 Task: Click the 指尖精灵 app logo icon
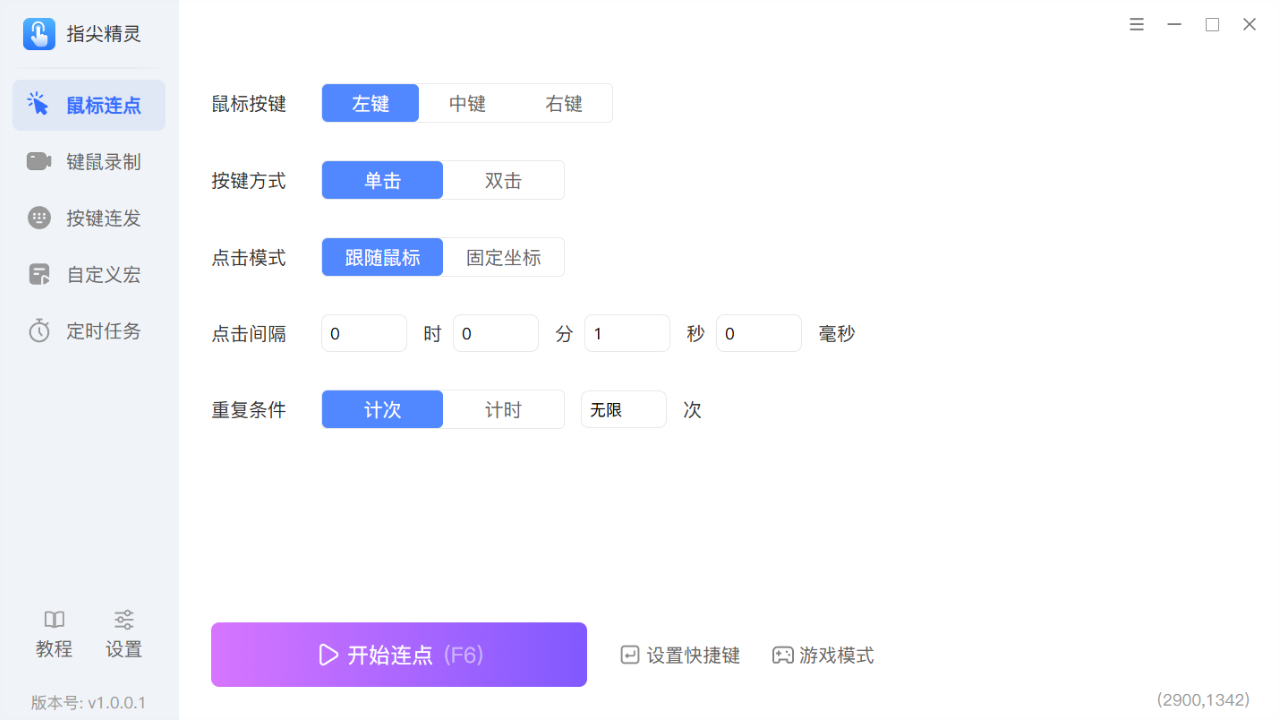tap(39, 34)
